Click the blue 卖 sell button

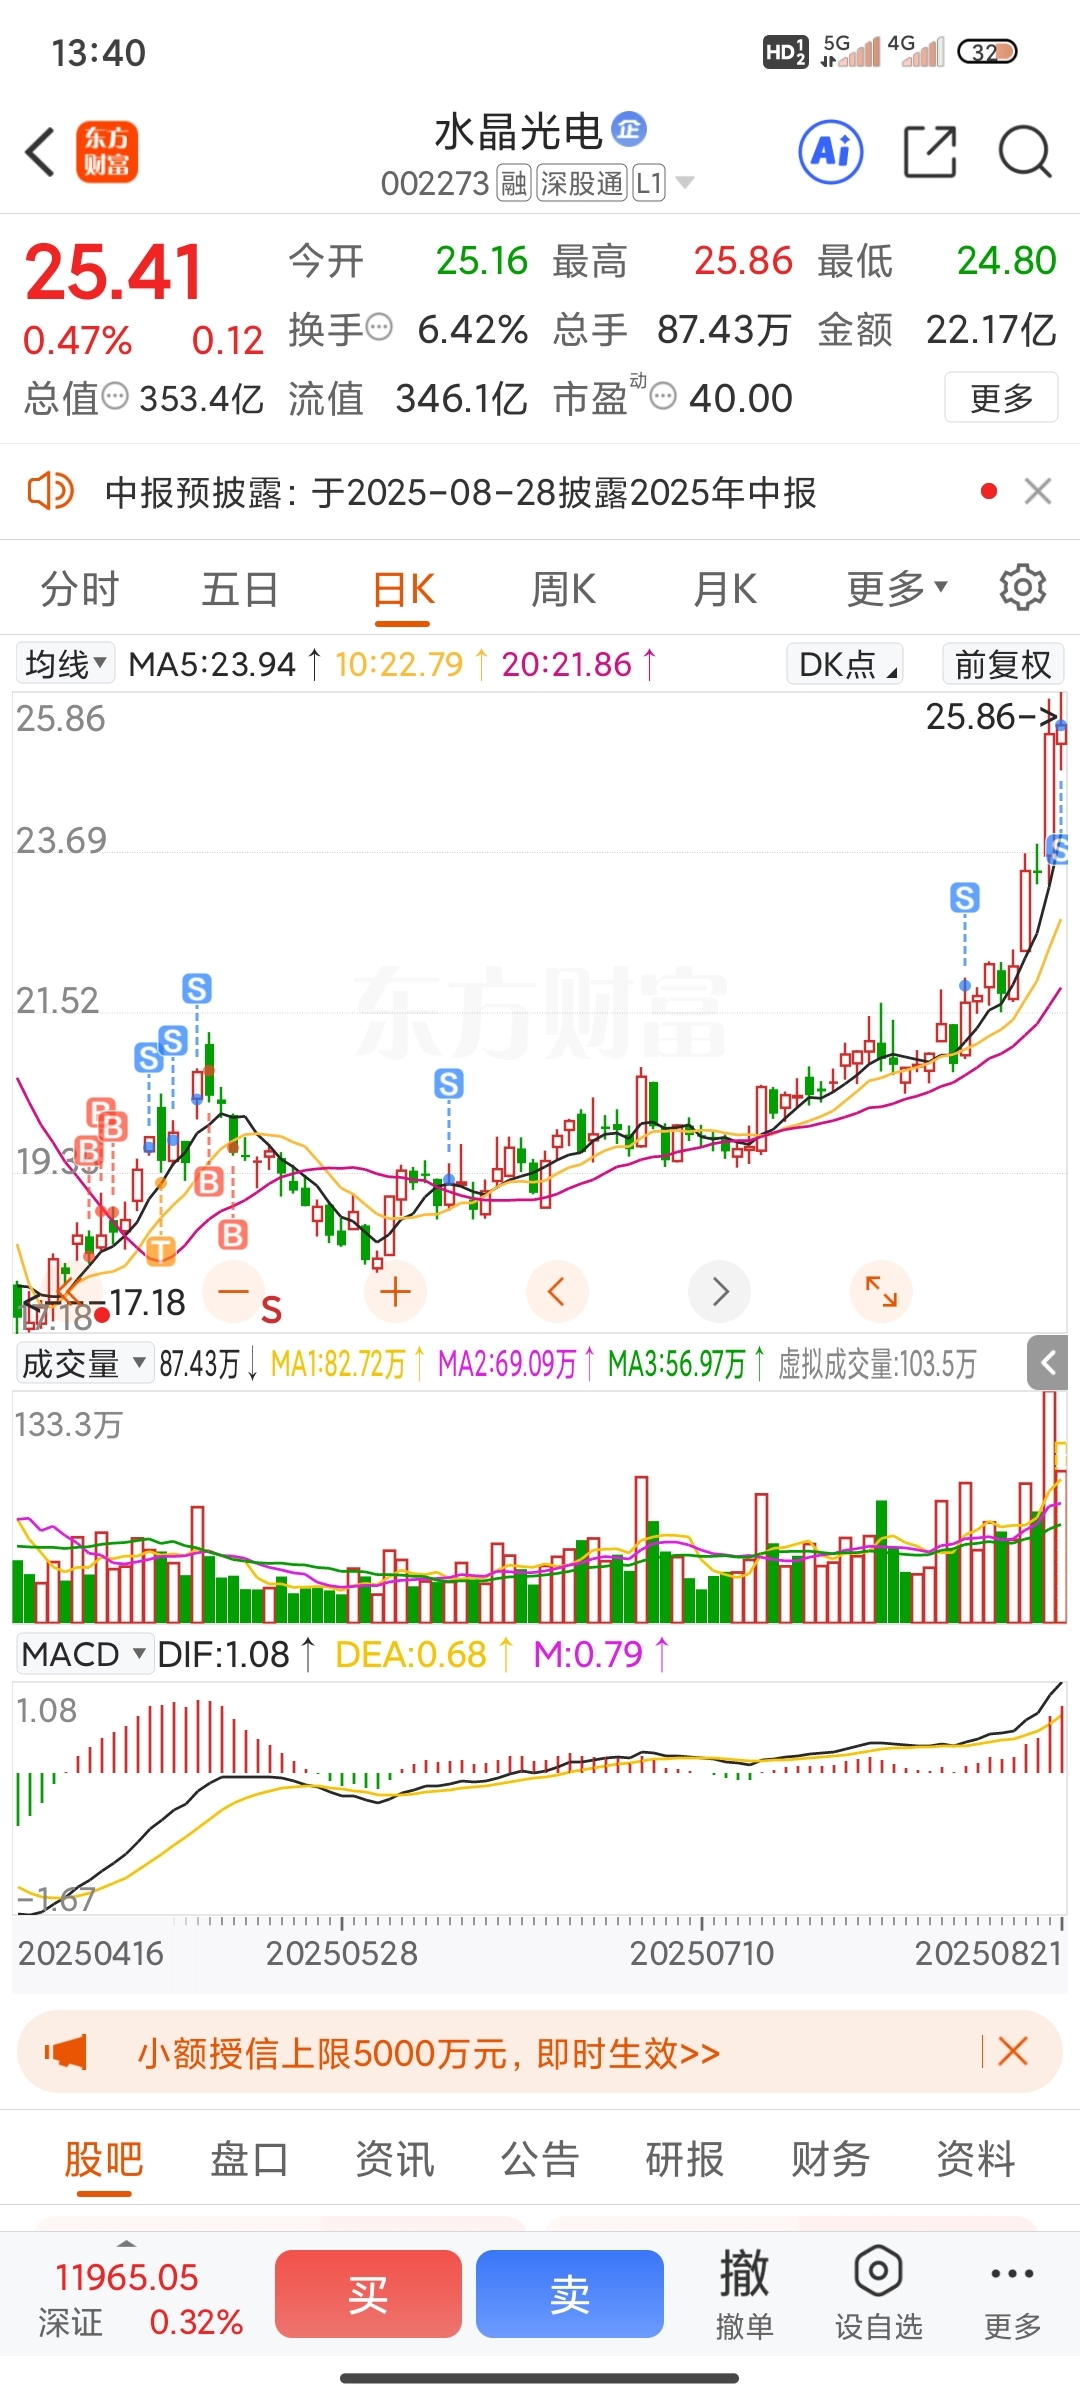[570, 2294]
